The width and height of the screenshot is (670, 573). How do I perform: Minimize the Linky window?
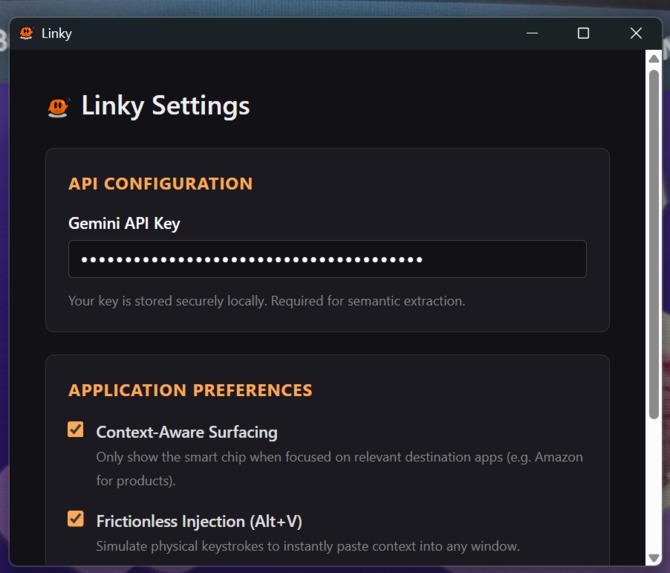pos(532,33)
